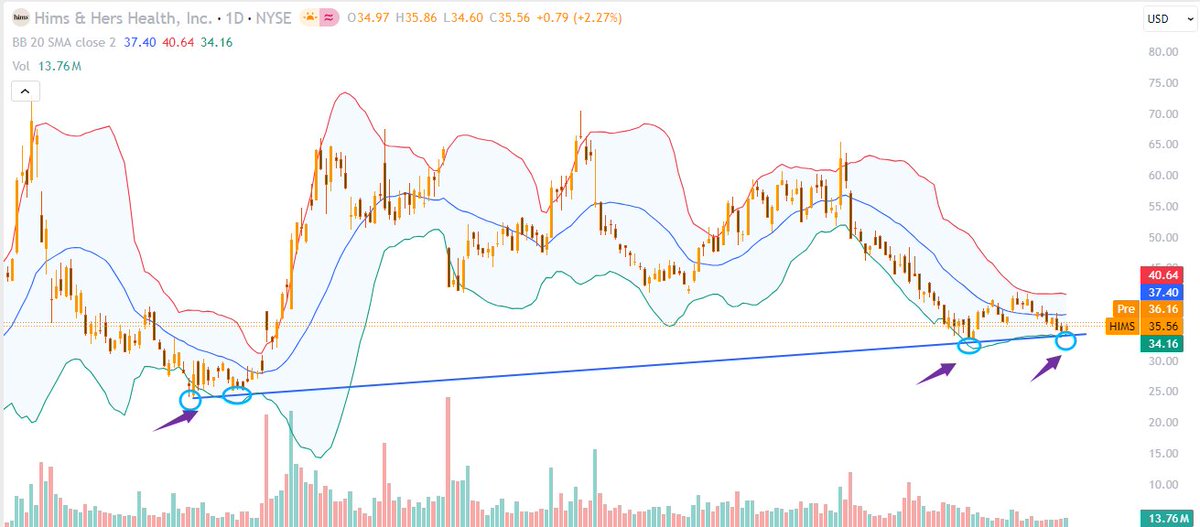Select the Vol indicator legend
Screen dimensions: 1200x527
(19, 68)
